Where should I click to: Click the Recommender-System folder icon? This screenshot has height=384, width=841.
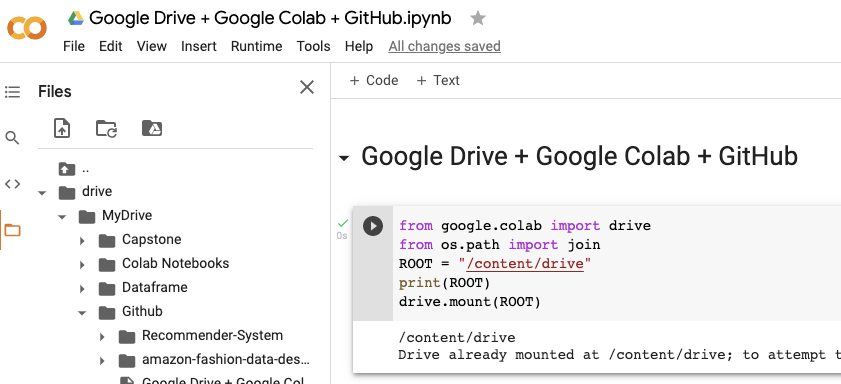[x=127, y=337]
